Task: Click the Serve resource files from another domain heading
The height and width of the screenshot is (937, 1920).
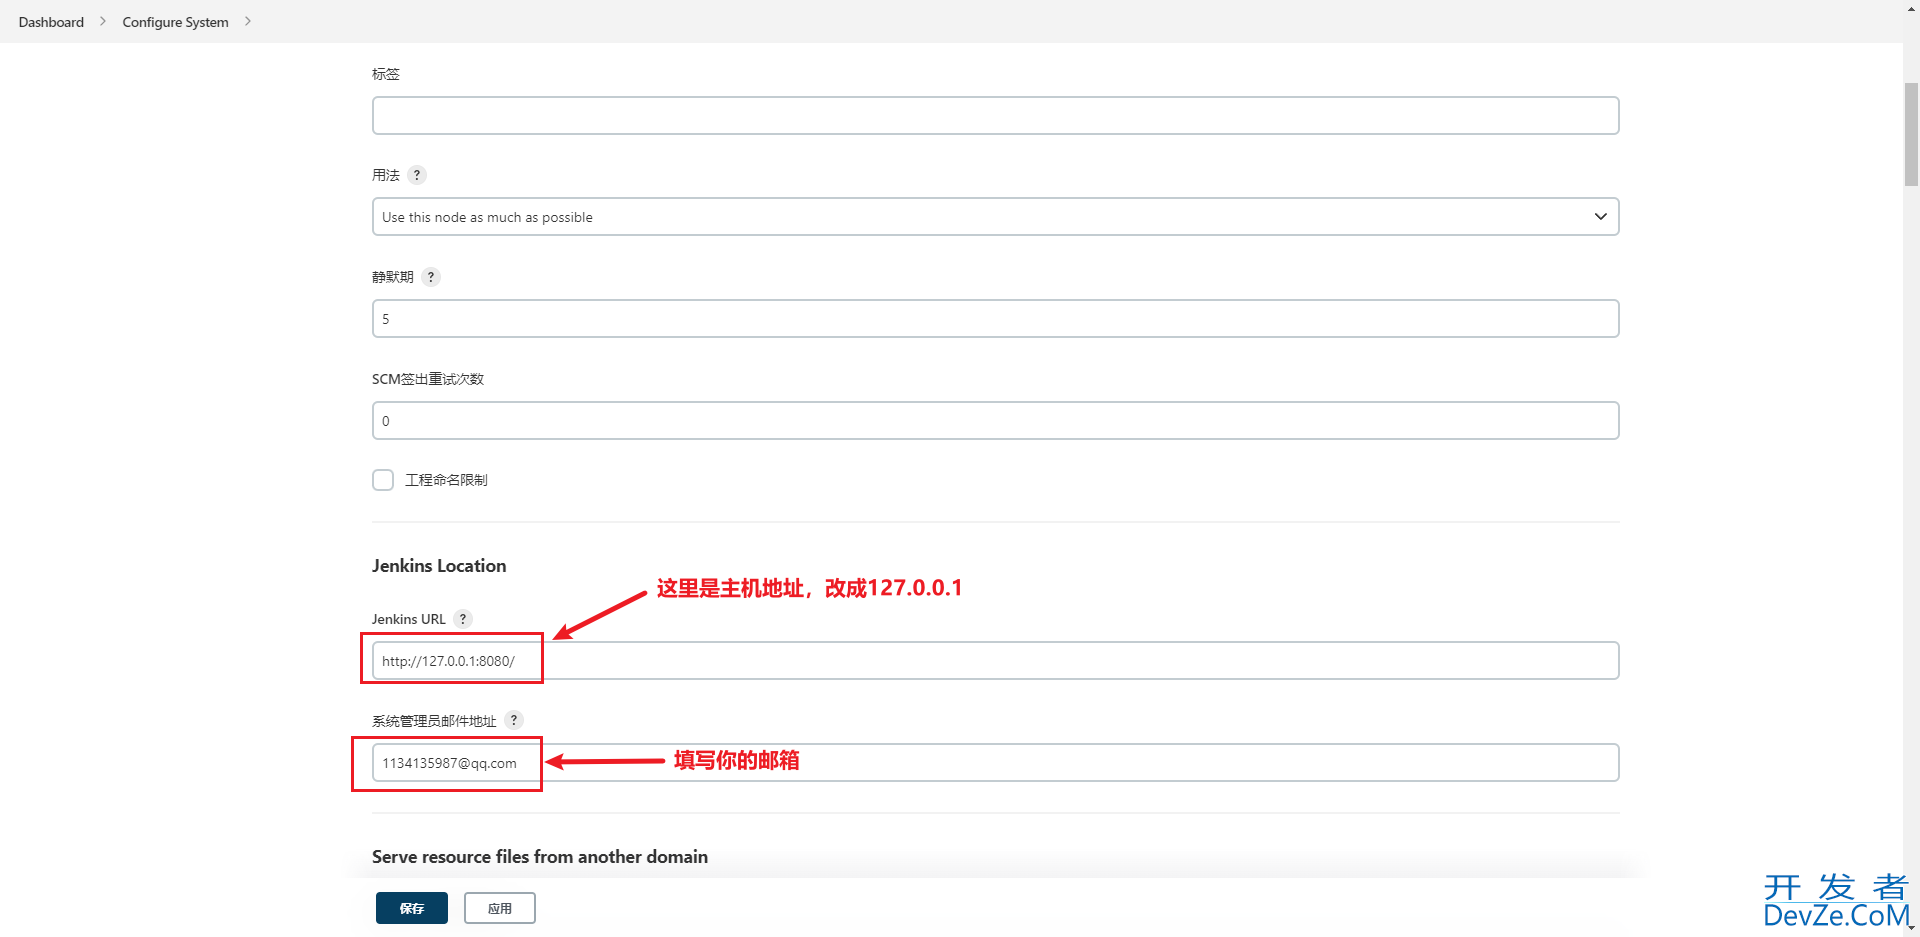Action: [540, 857]
